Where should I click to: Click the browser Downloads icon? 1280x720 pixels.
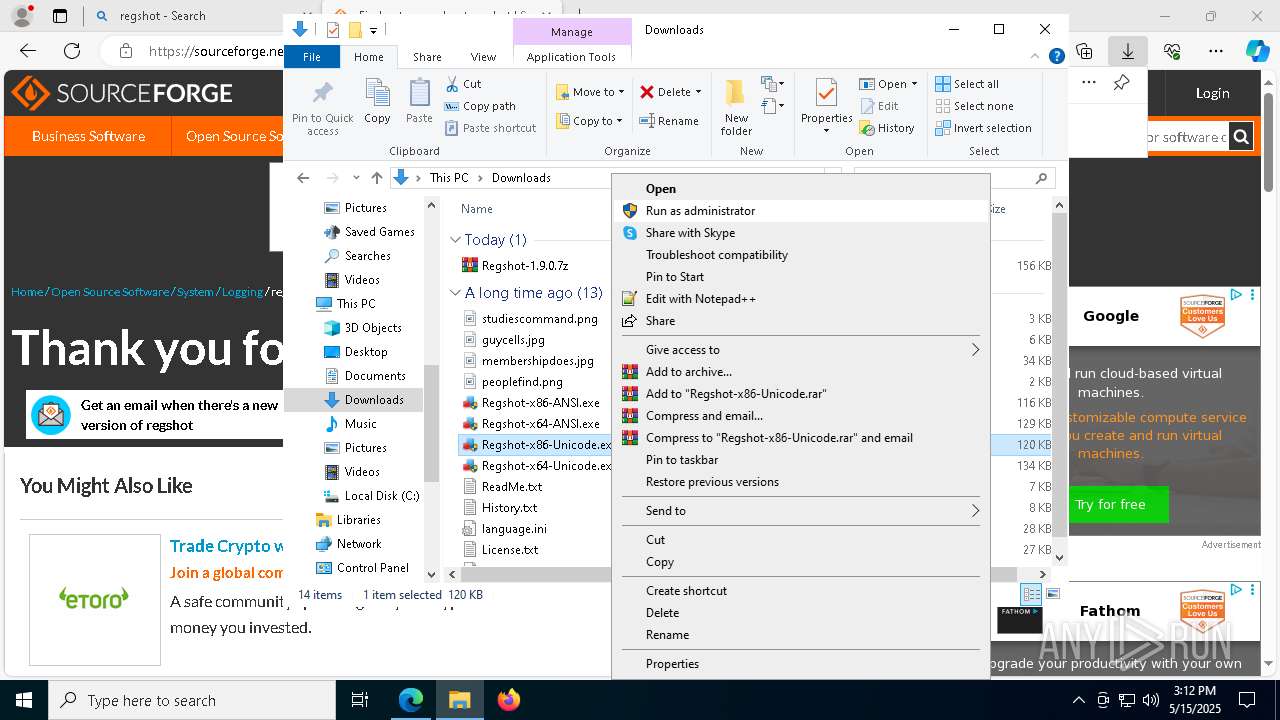click(x=1127, y=51)
